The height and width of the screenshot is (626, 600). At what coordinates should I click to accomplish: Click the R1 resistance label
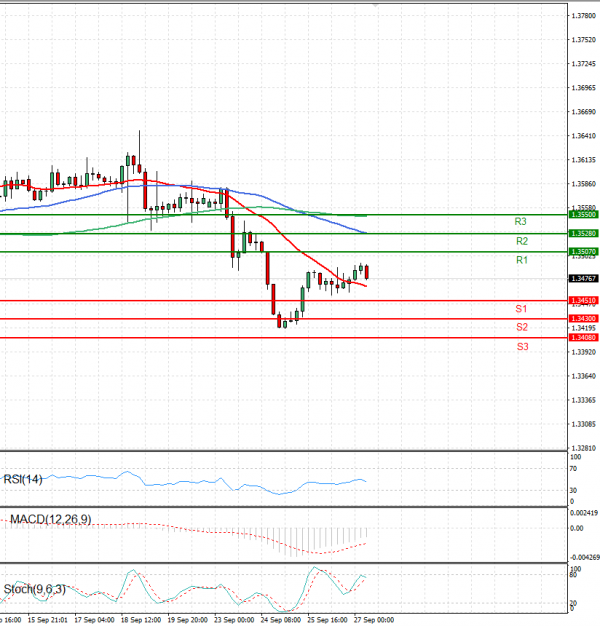pyautogui.click(x=522, y=260)
